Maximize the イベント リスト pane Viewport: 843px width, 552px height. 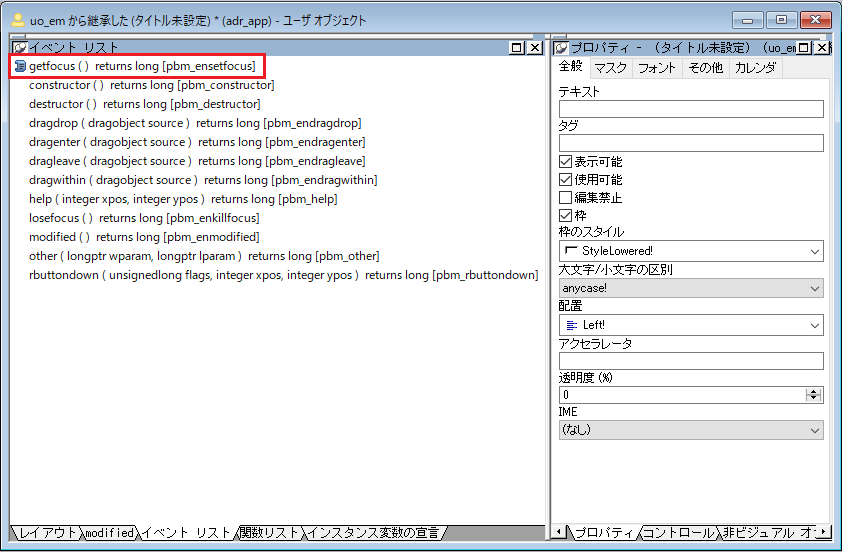coord(517,47)
